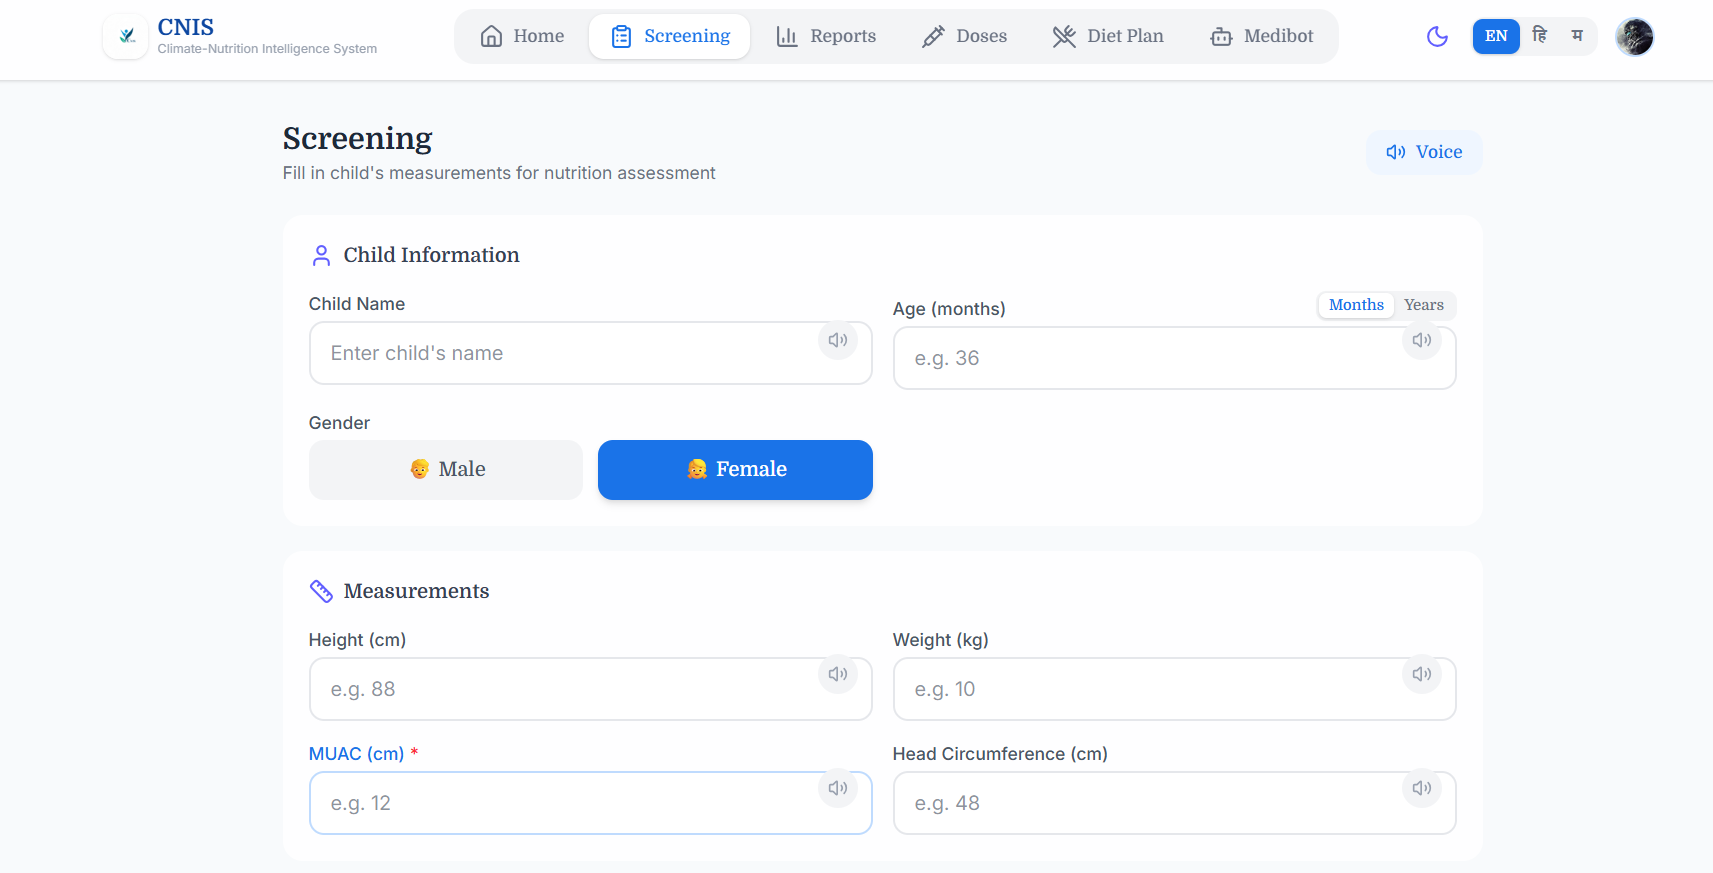Click the 'Screening' page heading
Screen dimensions: 1713x873
[x=357, y=138]
